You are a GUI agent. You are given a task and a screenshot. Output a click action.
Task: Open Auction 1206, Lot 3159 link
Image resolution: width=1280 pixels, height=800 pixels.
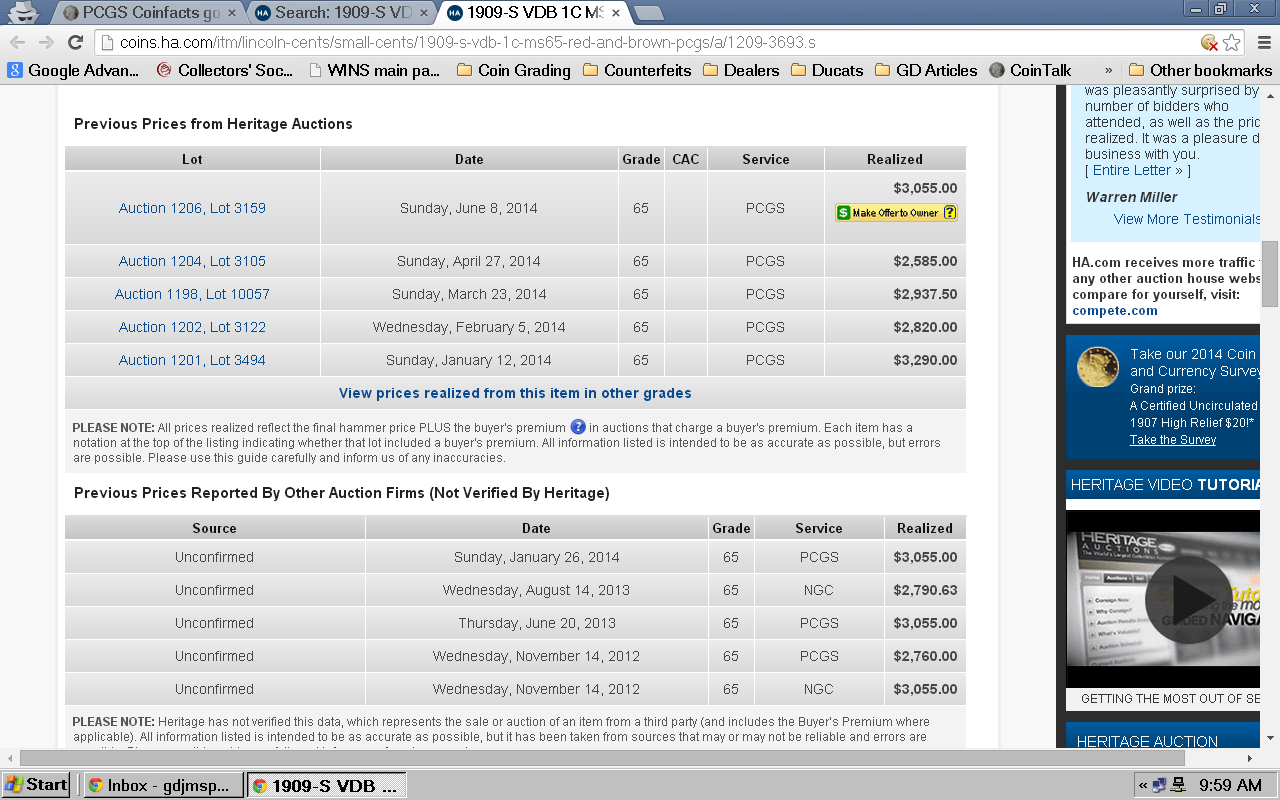[192, 208]
